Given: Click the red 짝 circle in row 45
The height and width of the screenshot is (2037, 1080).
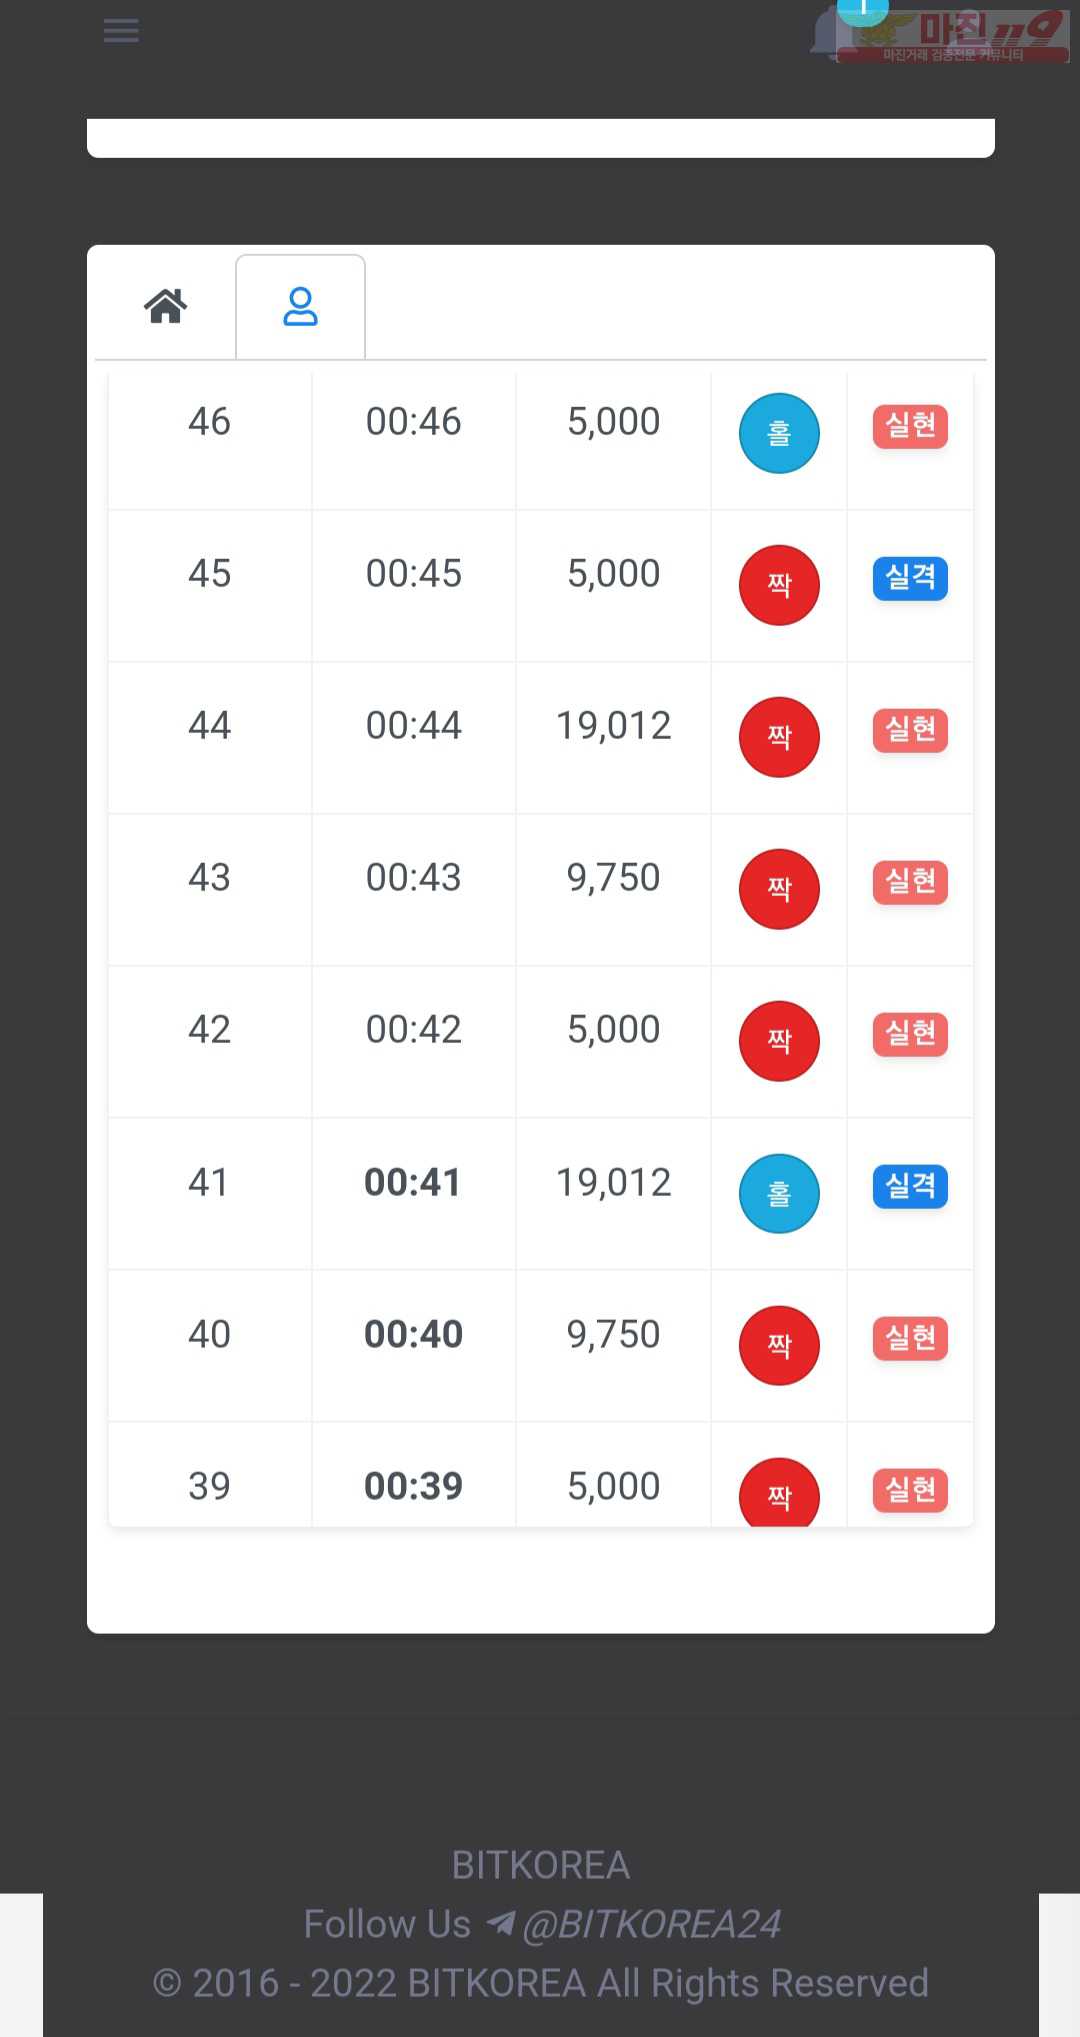Looking at the screenshot, I should [779, 585].
